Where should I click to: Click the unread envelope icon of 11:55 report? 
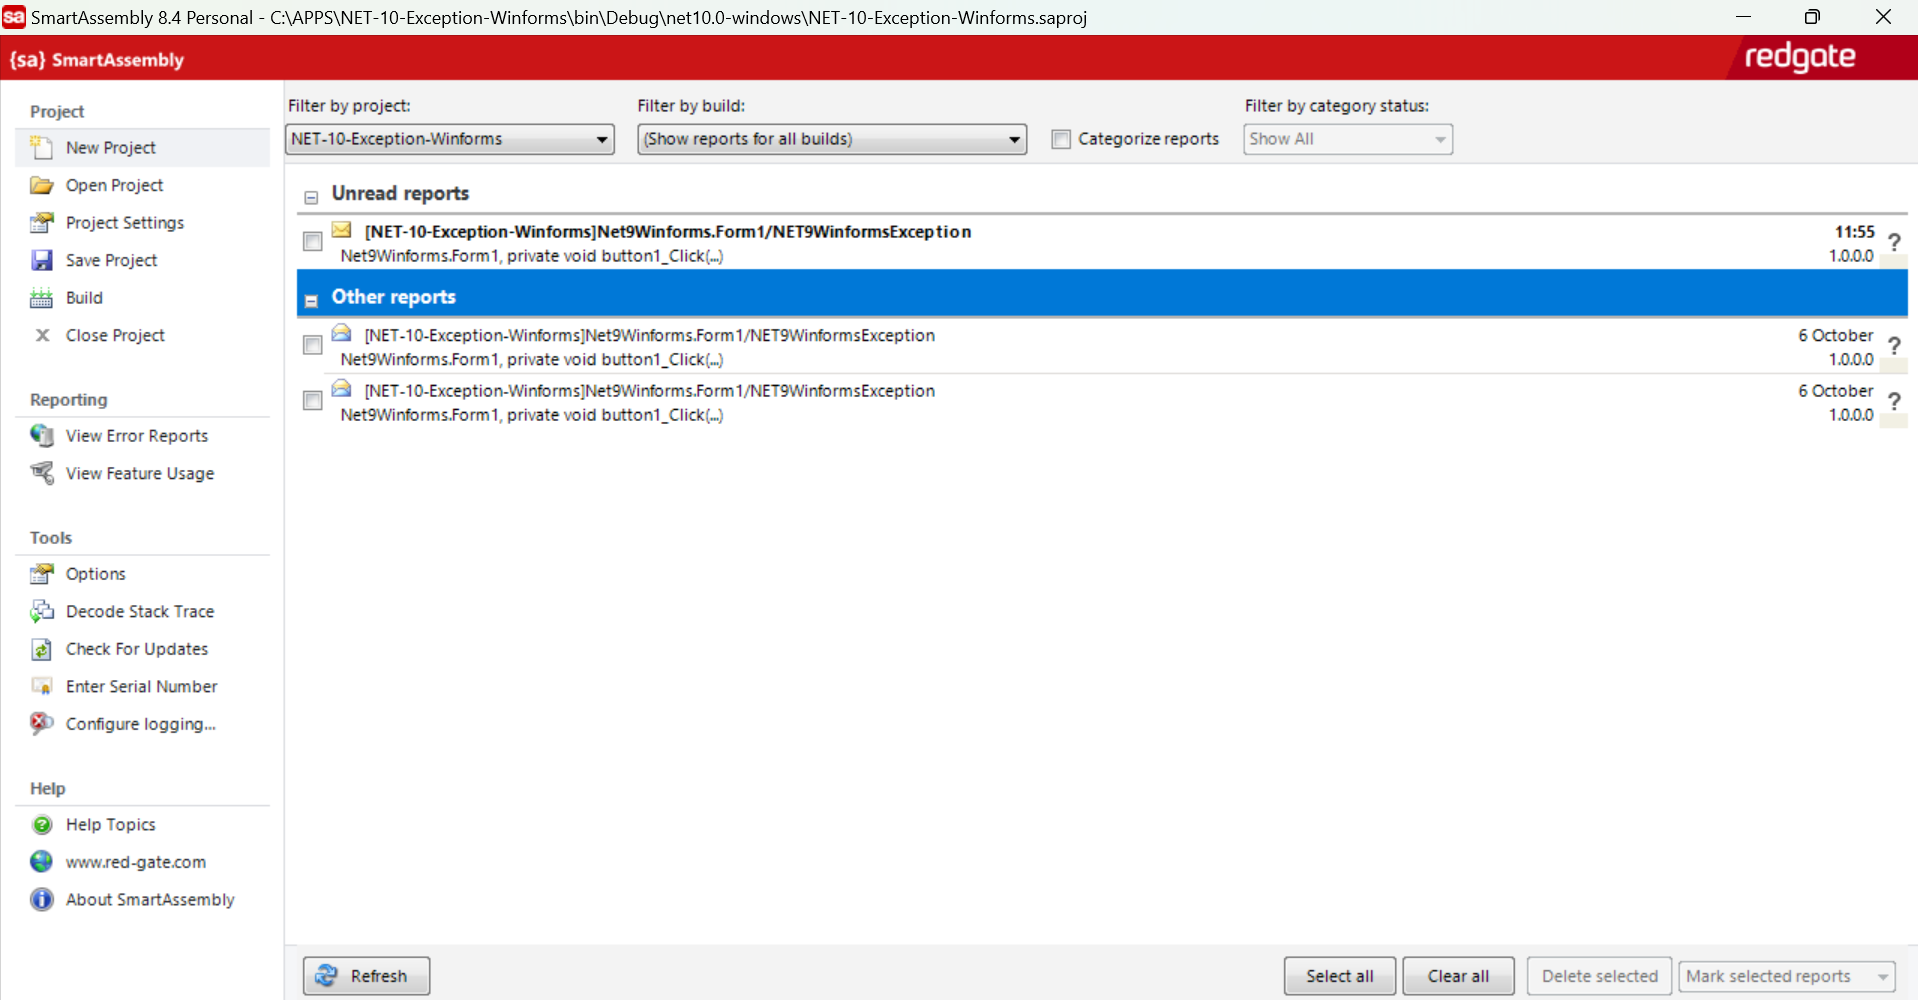[x=341, y=230]
